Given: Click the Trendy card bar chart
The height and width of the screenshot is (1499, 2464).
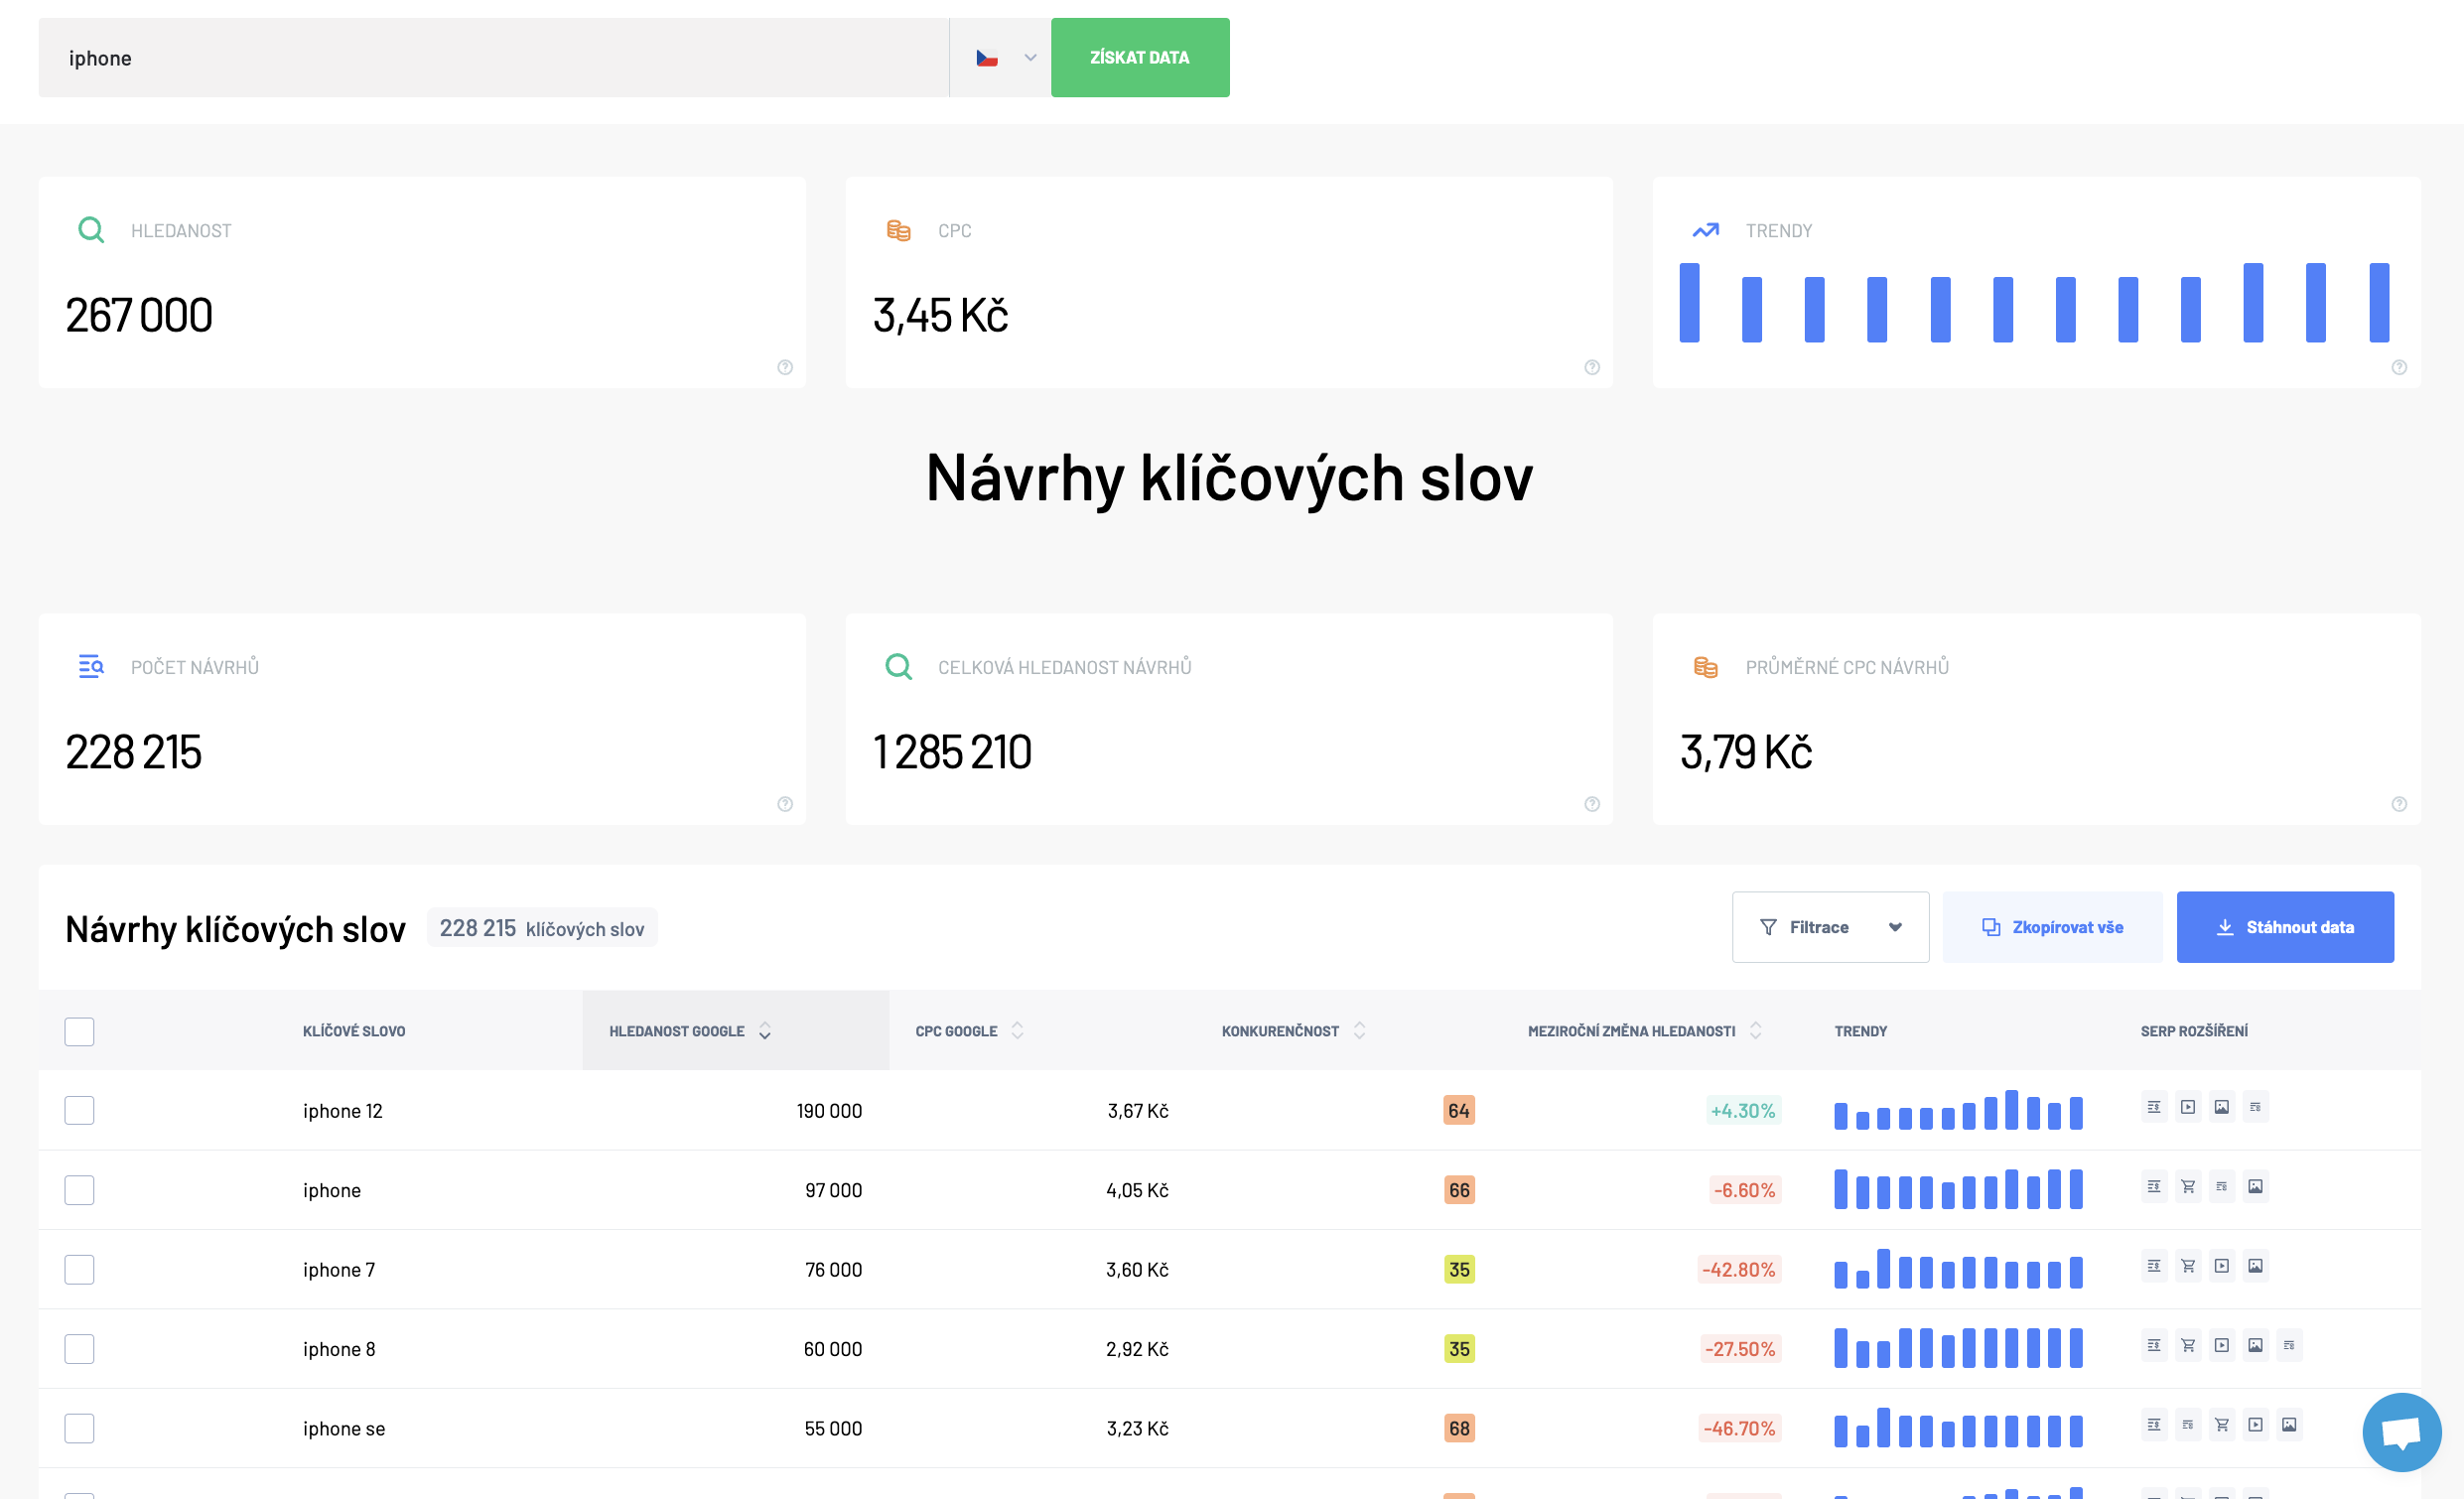Looking at the screenshot, I should point(2034,302).
